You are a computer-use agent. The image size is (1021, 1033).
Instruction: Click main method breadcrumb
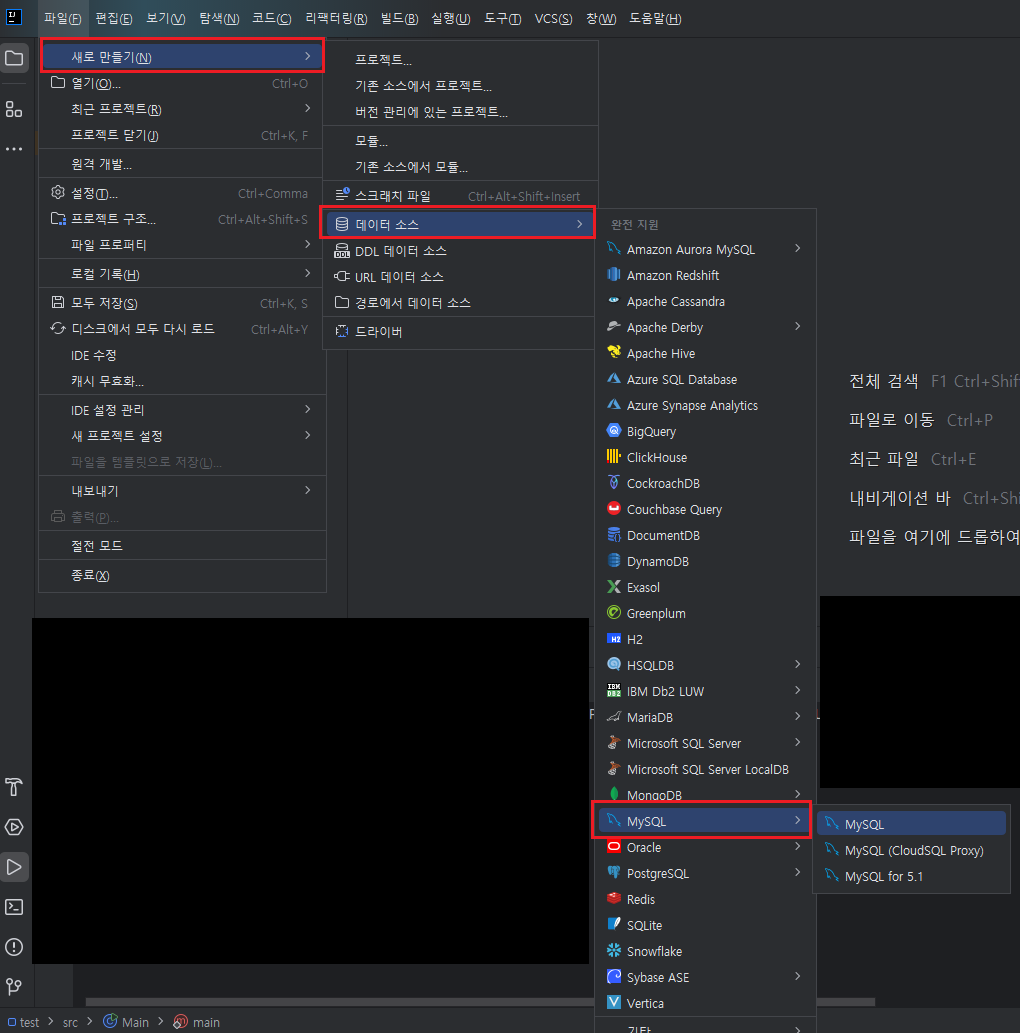197,1022
